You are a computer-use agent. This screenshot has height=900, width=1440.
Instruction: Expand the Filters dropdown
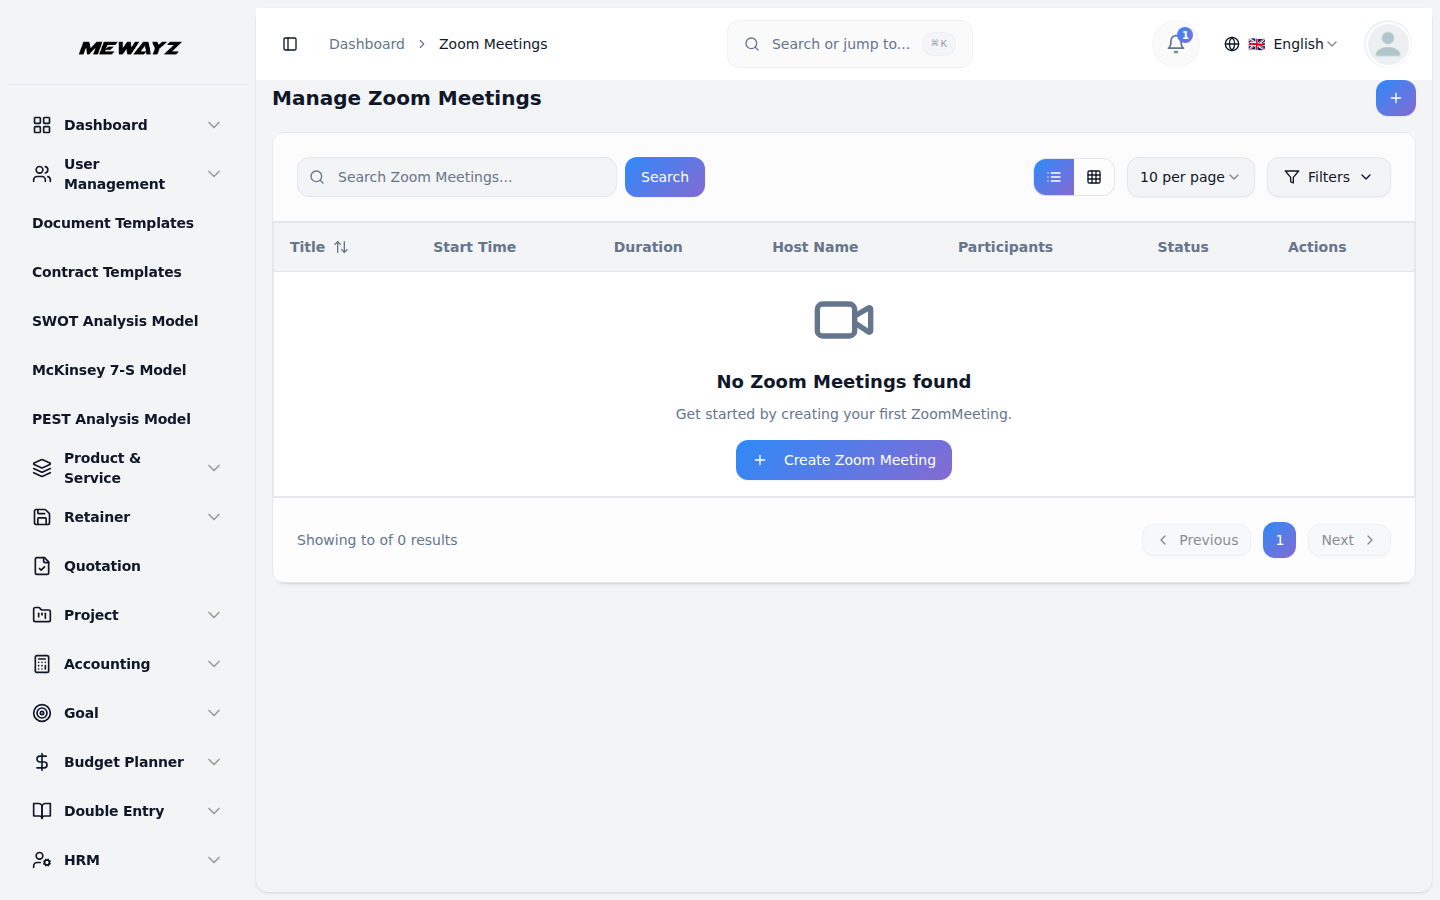[x=1328, y=177]
